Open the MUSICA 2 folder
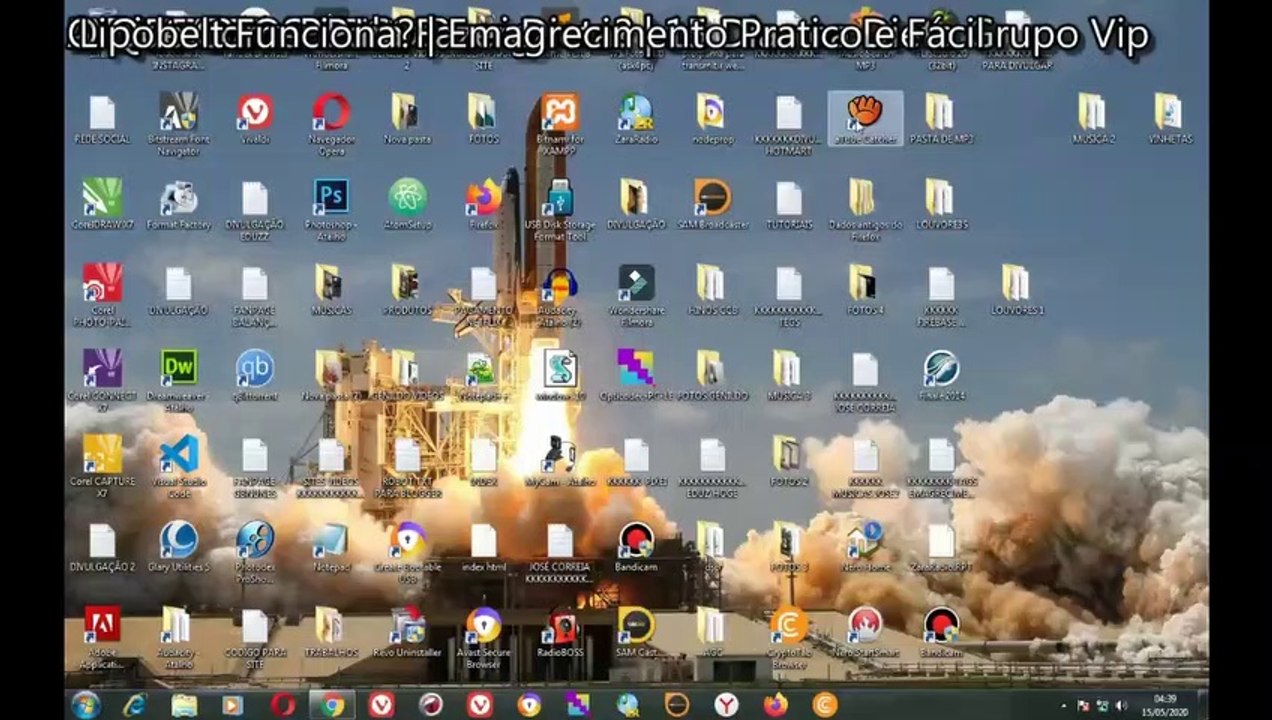This screenshot has width=1272, height=720. coord(1092,119)
